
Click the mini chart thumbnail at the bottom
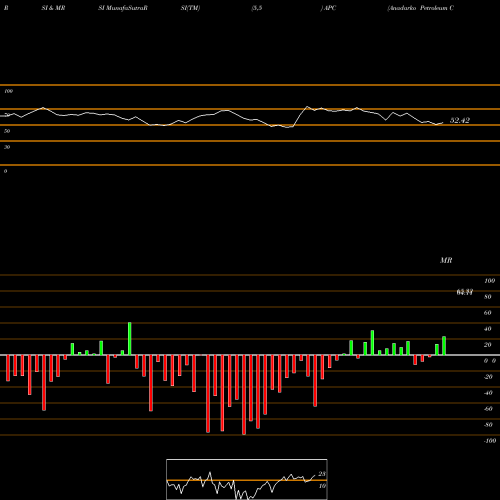(247, 479)
